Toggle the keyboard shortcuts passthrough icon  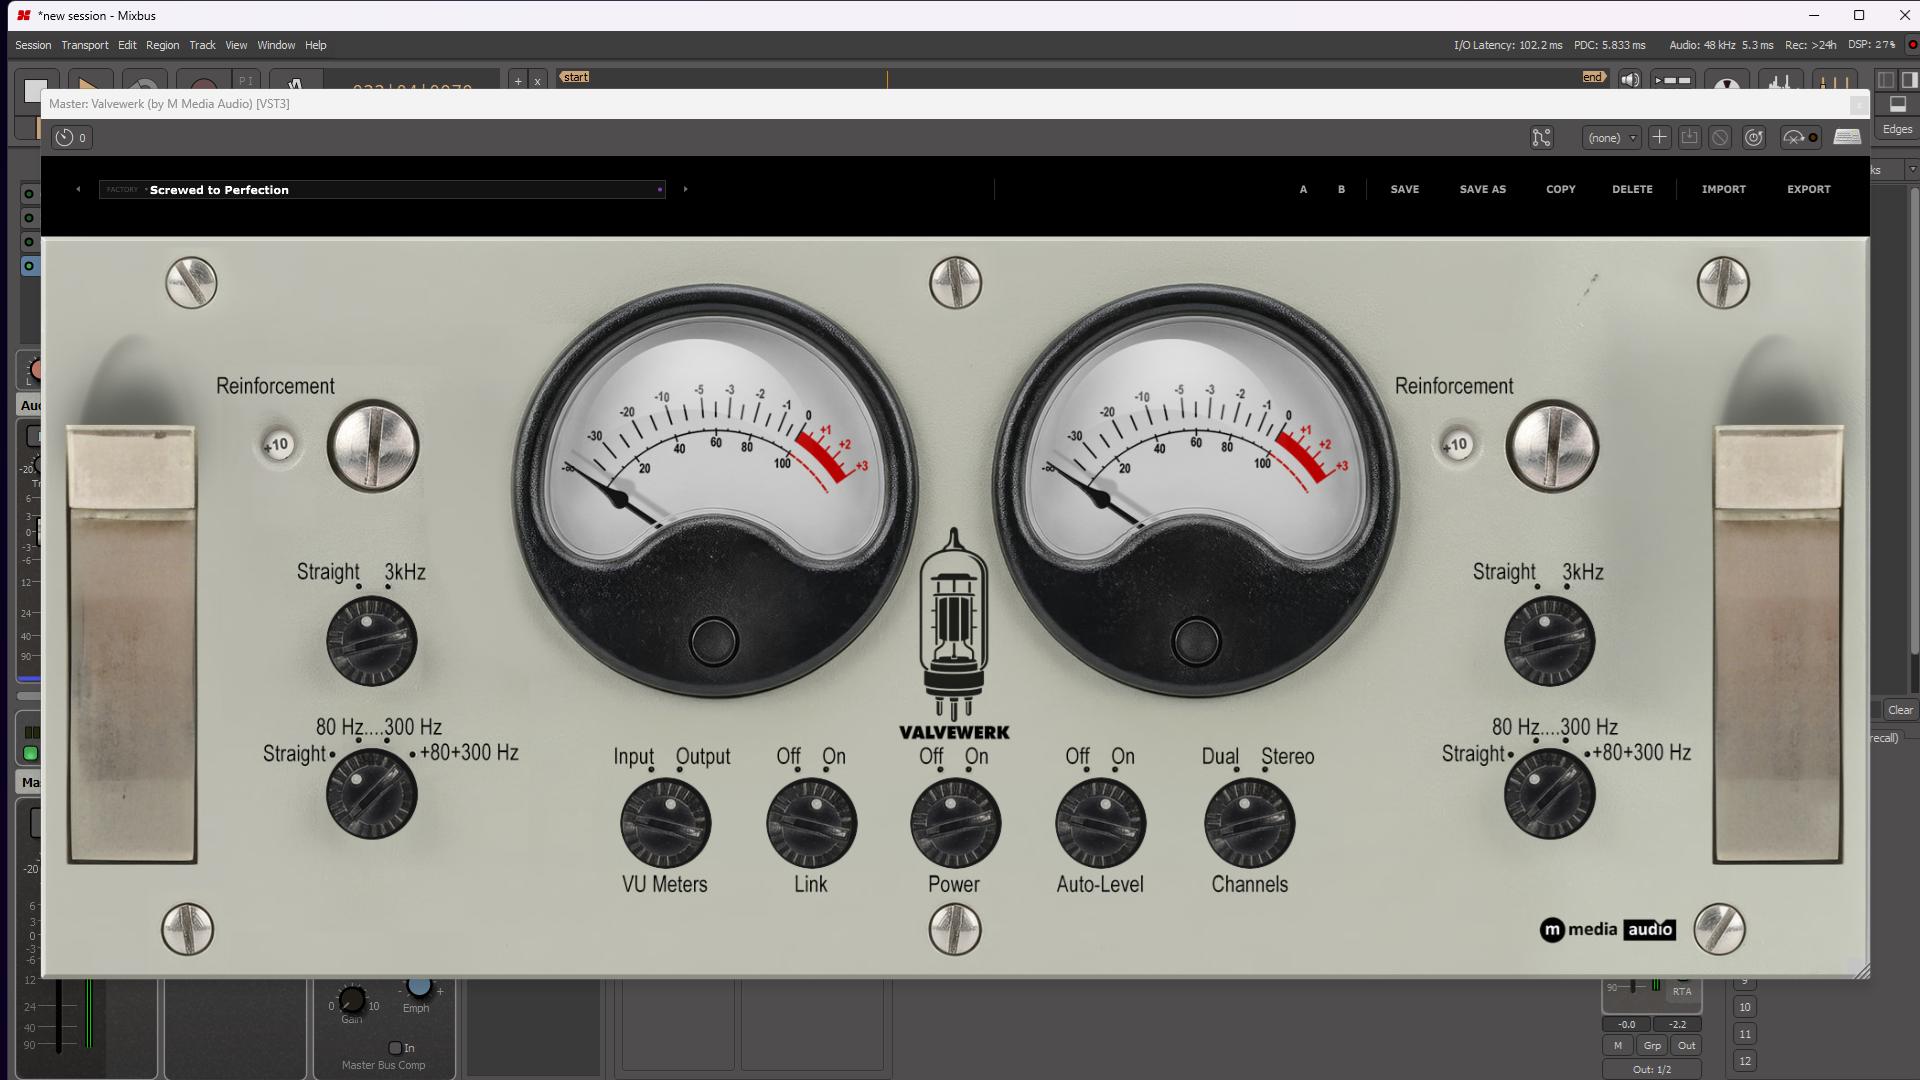(x=1847, y=138)
